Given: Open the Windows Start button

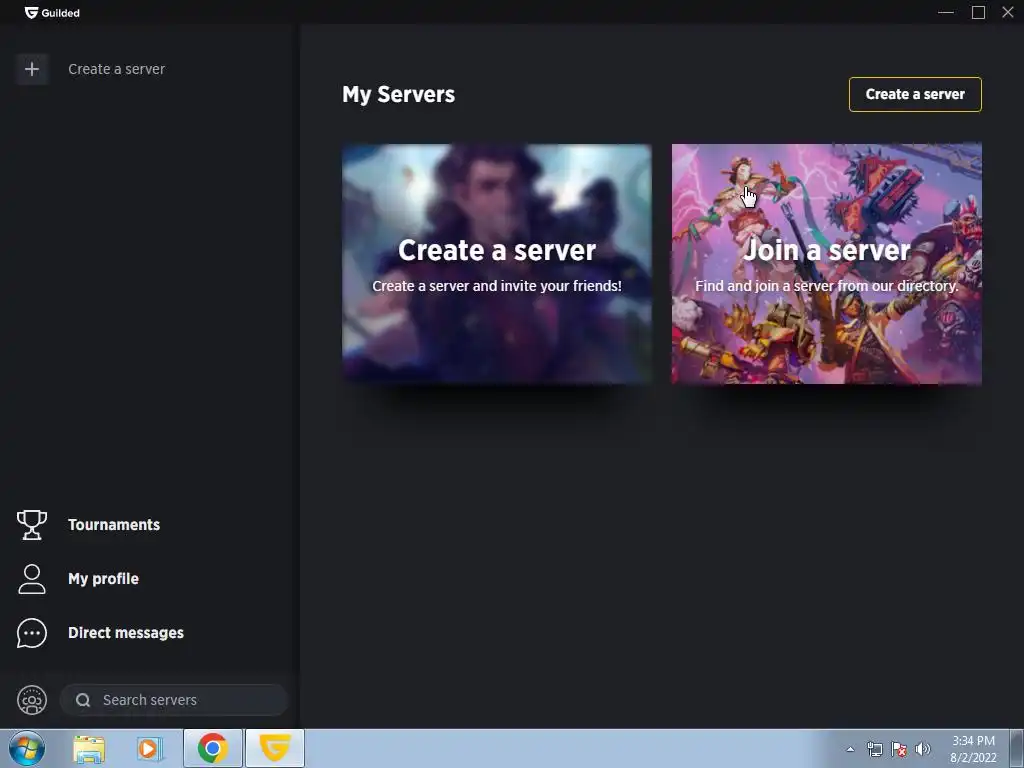Looking at the screenshot, I should 27,748.
